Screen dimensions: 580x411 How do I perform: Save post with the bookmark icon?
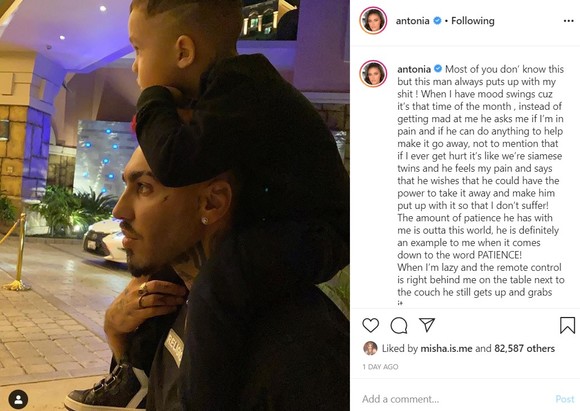[567, 325]
